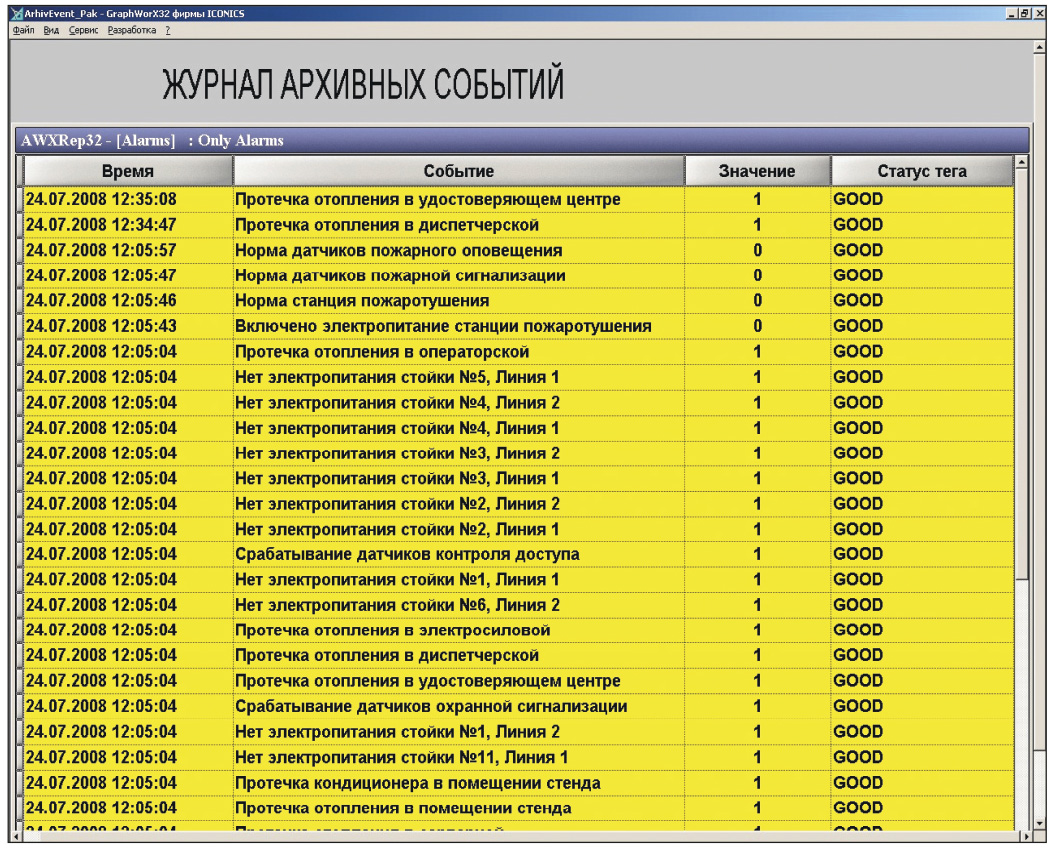Click the horizontal scroll-left arrow
The image size is (1053, 848).
tap(16, 837)
